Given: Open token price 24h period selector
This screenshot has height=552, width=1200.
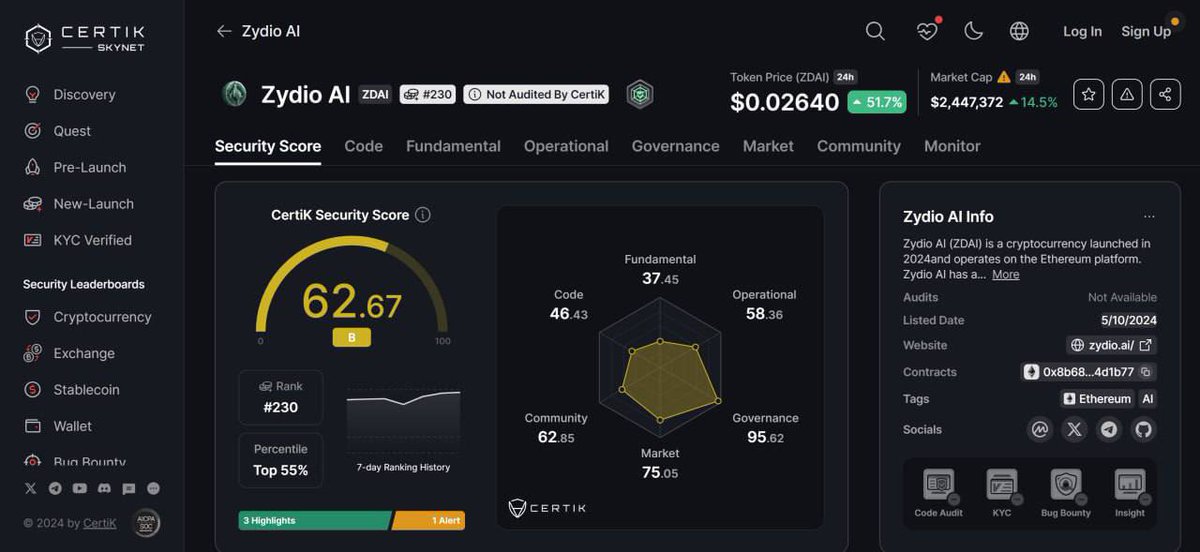Looking at the screenshot, I should tap(846, 77).
